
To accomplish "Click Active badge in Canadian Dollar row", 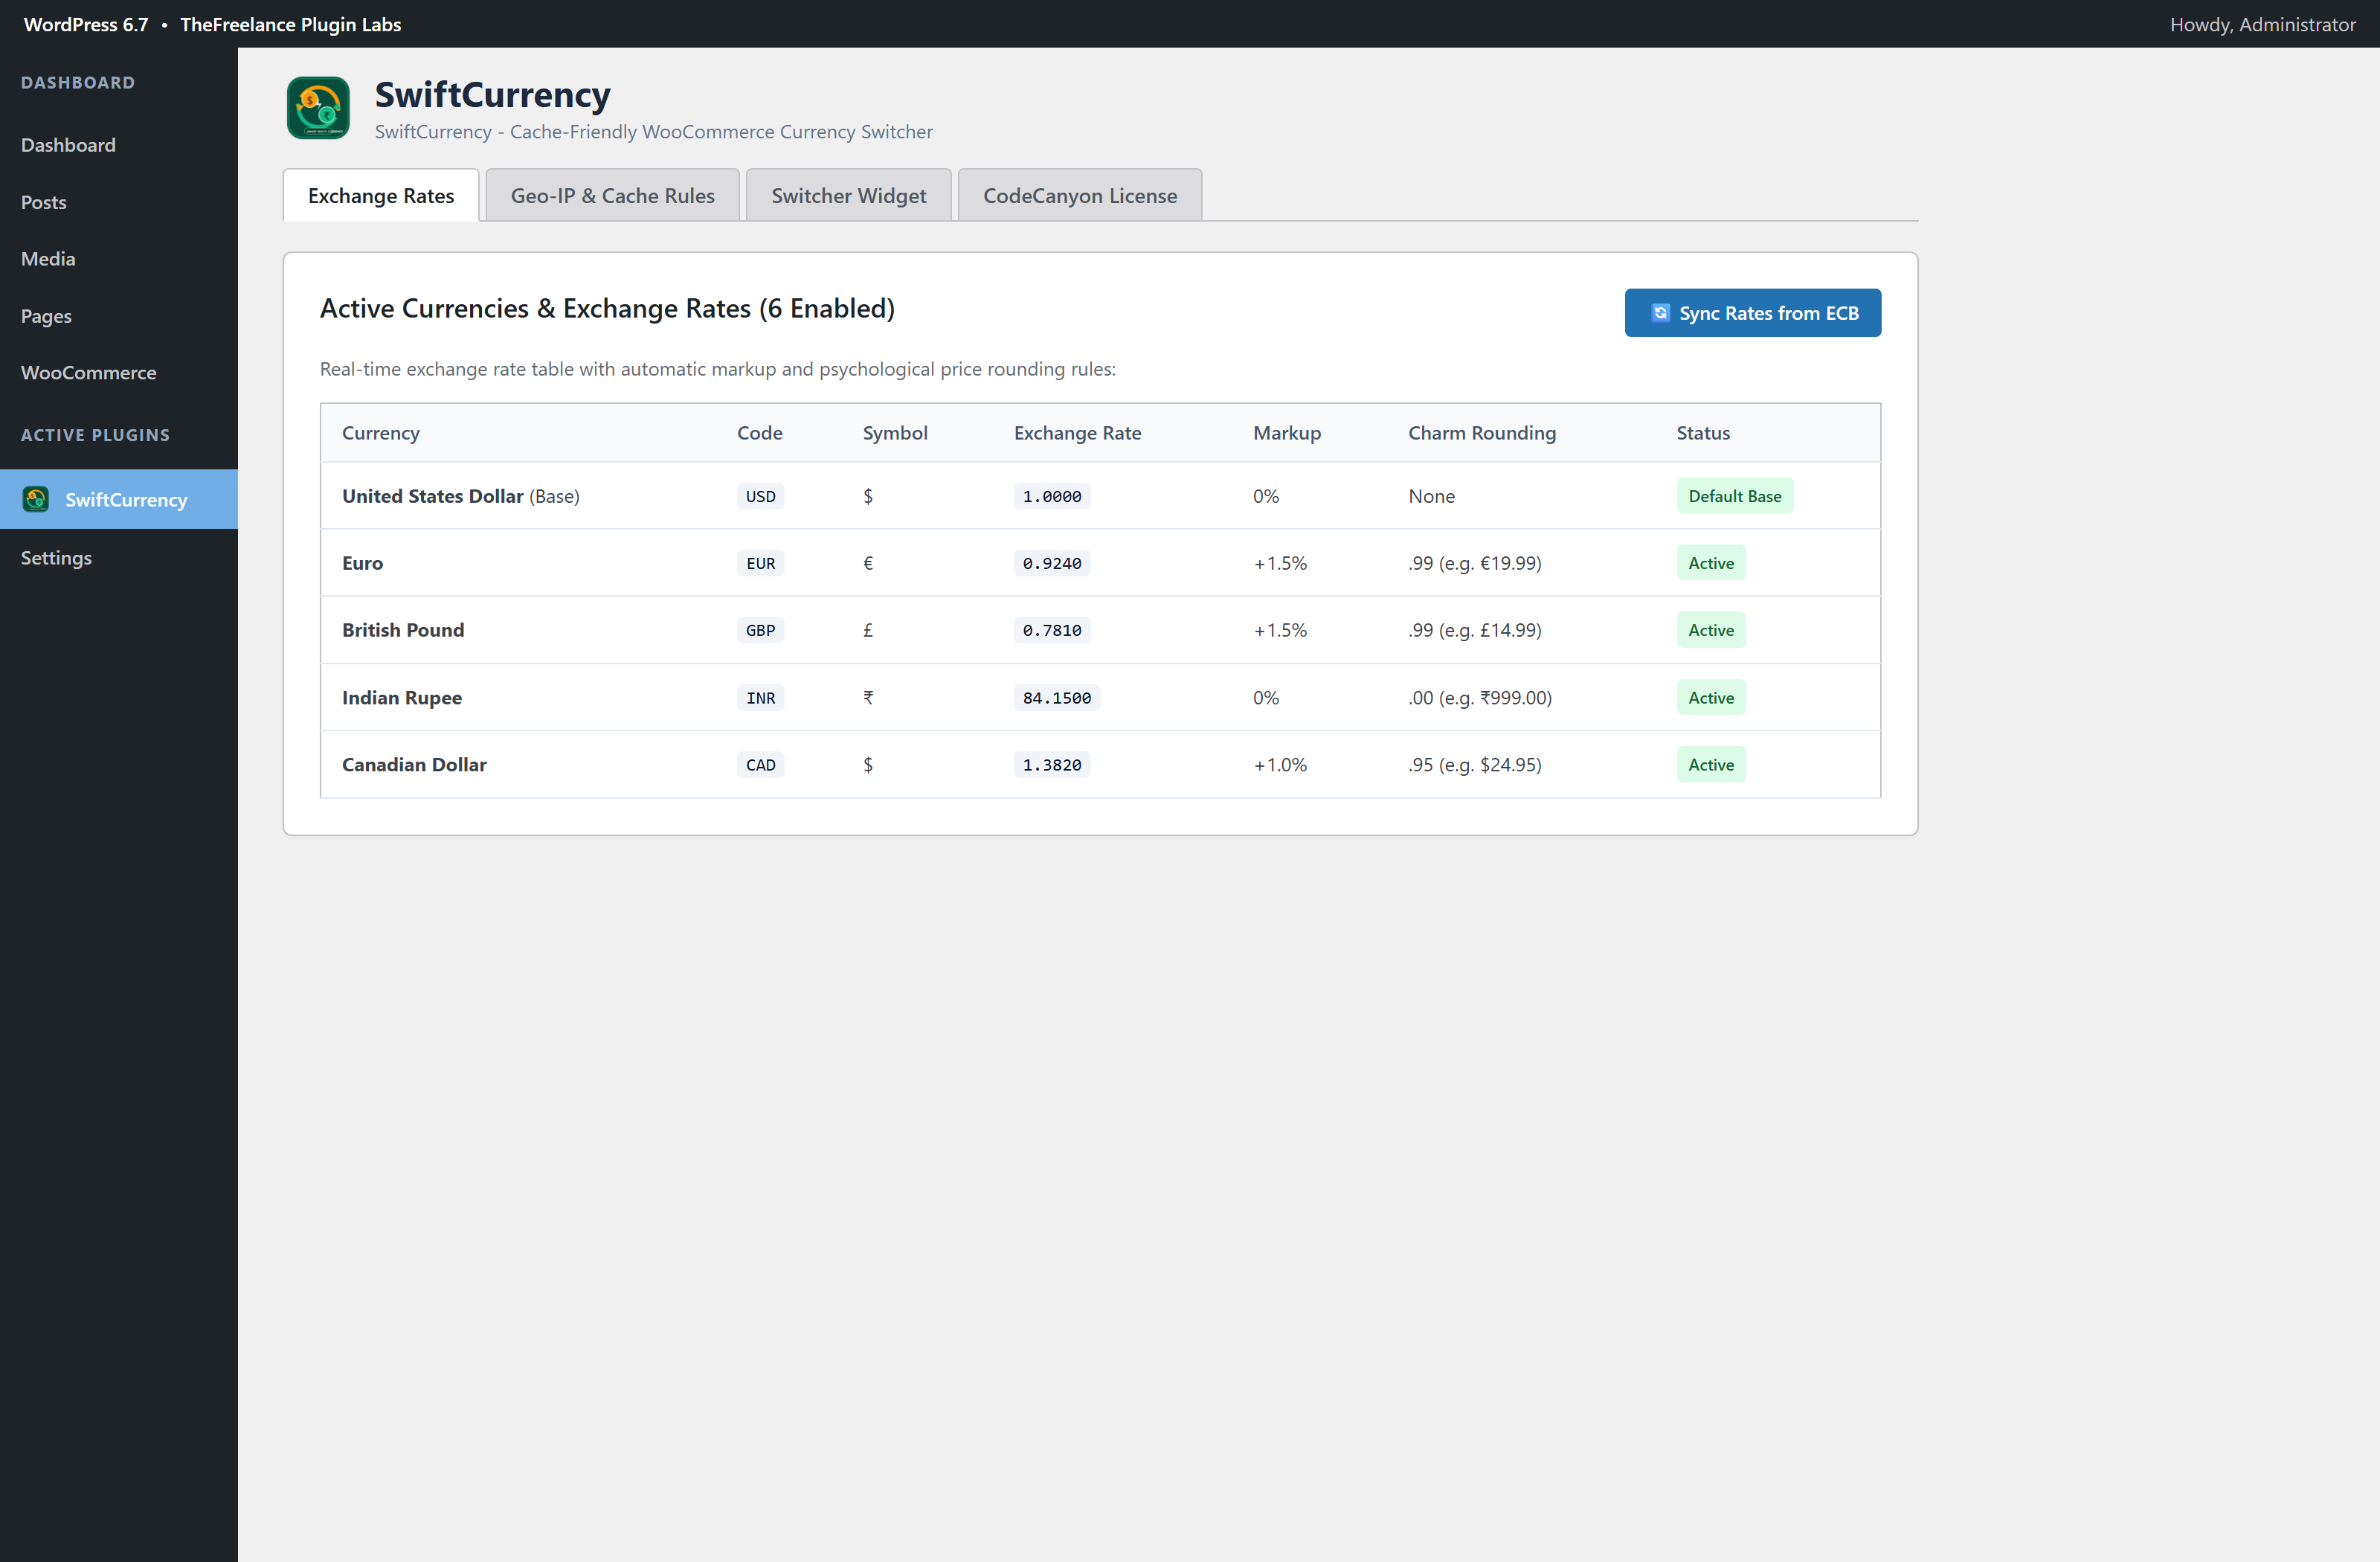I will point(1711,765).
